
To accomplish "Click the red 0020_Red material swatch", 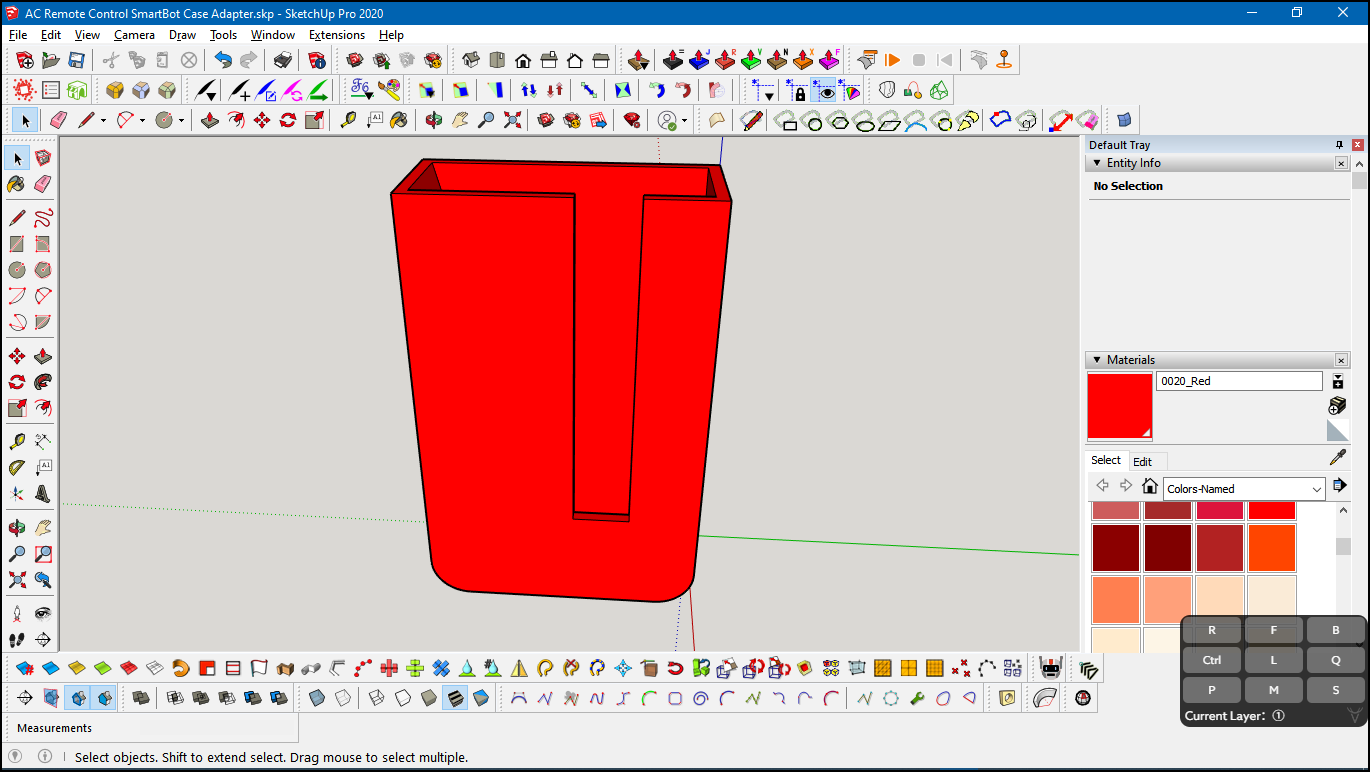I will (1119, 405).
